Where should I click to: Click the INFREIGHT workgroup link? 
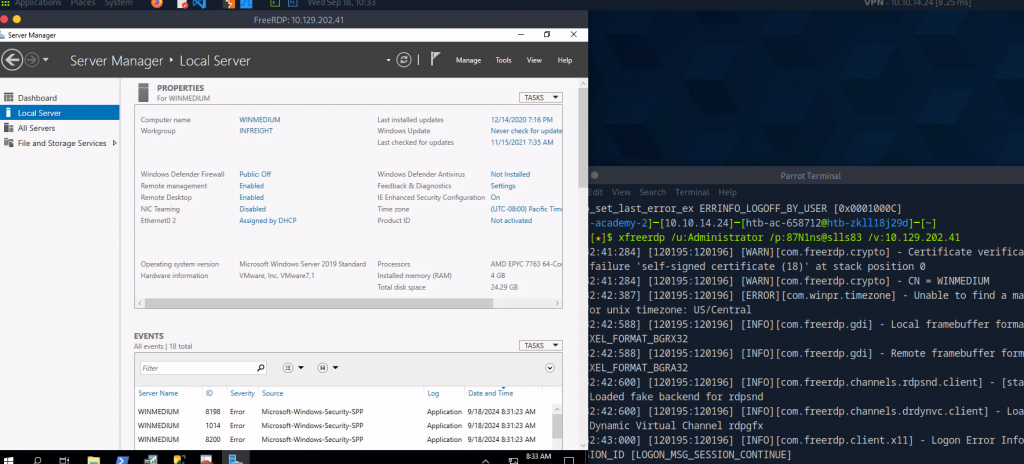[x=256, y=131]
